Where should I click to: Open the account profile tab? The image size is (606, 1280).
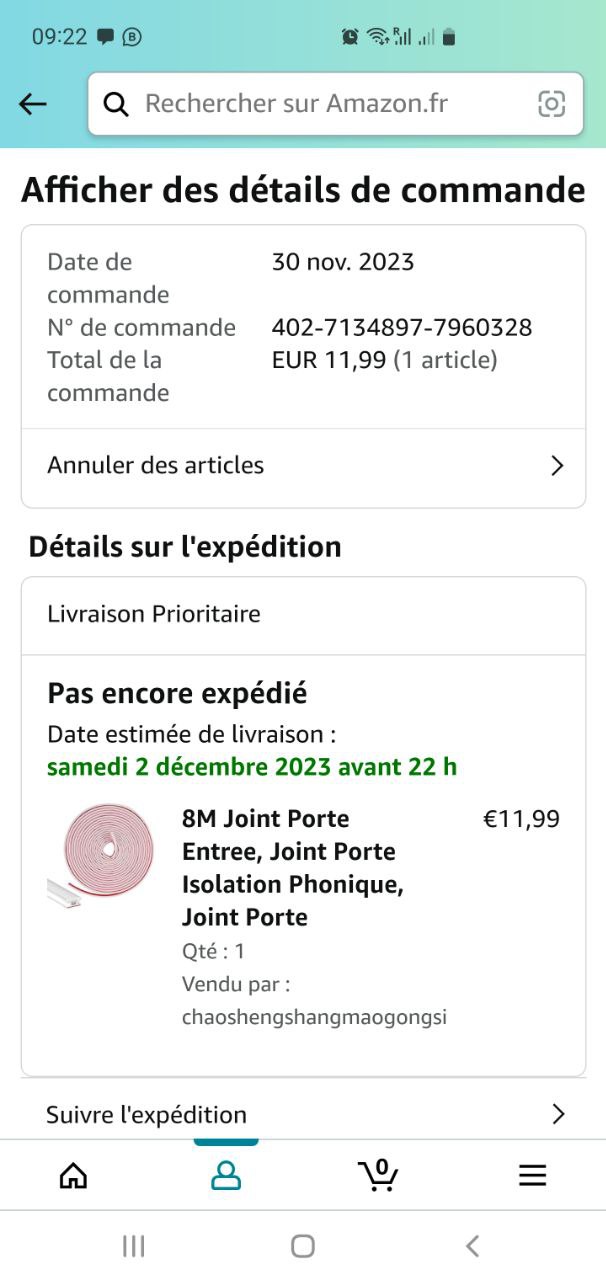(x=226, y=1175)
